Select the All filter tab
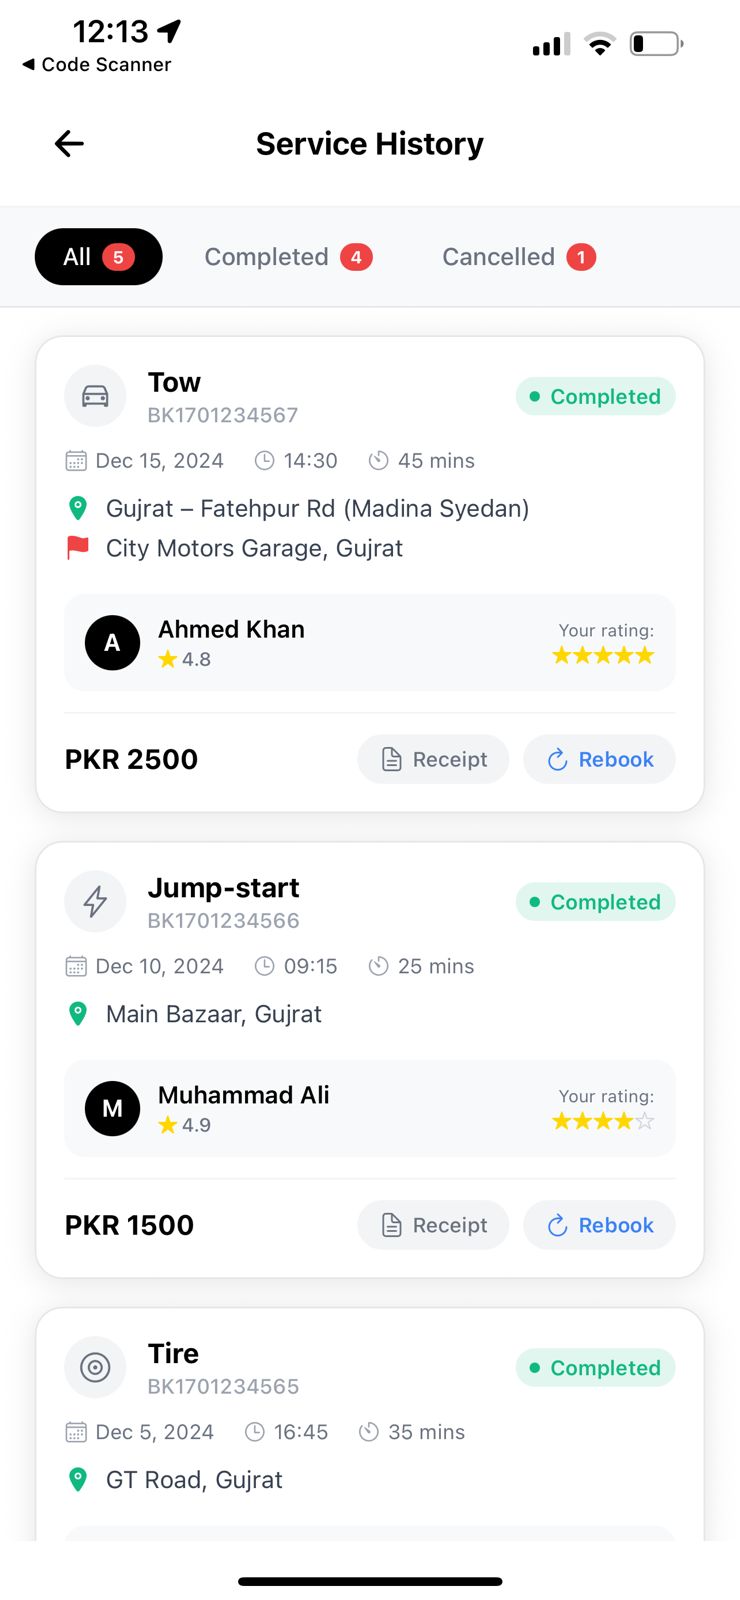Image resolution: width=740 pixels, height=1600 pixels. [98, 257]
